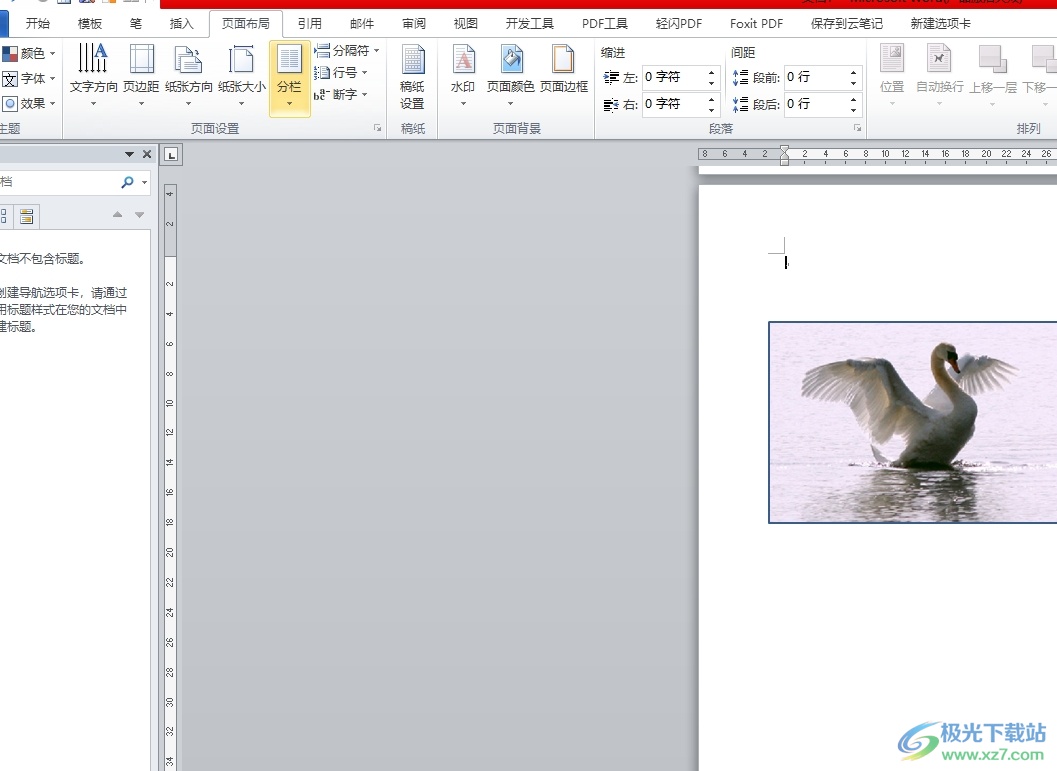Open the 断字 hyphenation dropdown
The image size is (1057, 771).
pos(342,94)
